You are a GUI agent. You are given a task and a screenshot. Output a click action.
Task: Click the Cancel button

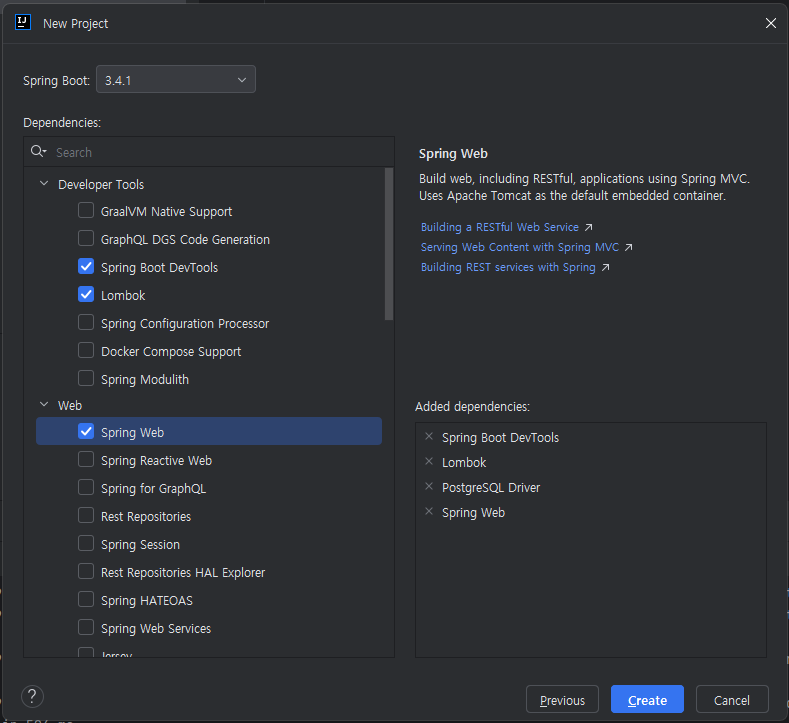coord(732,699)
